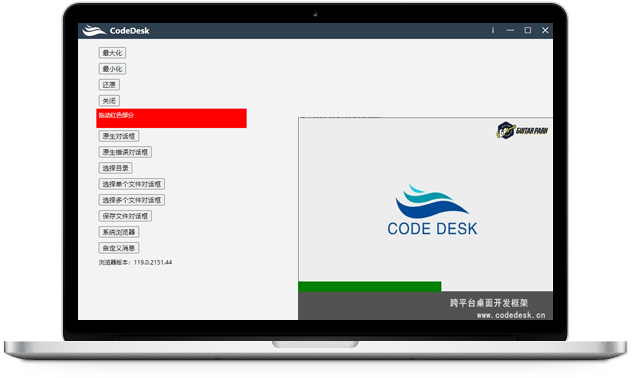The image size is (632, 378).
Task: Click the 关闭 button
Action: click(109, 101)
